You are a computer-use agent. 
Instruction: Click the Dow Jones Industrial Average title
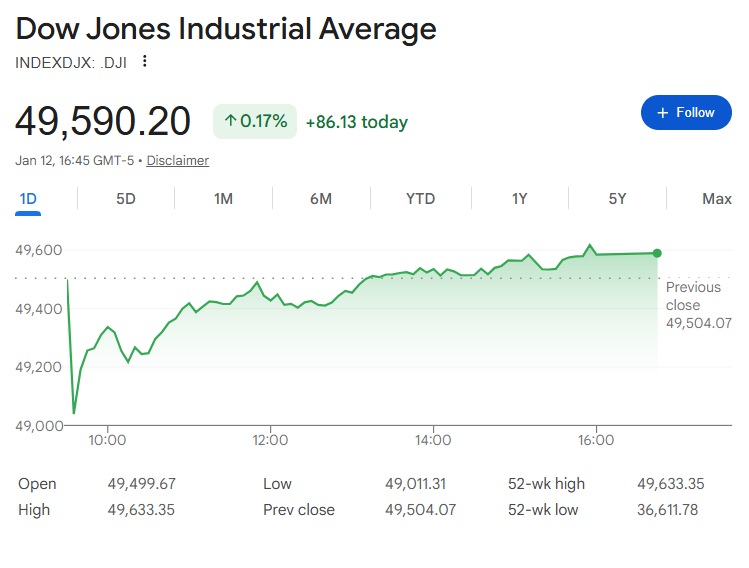(226, 29)
